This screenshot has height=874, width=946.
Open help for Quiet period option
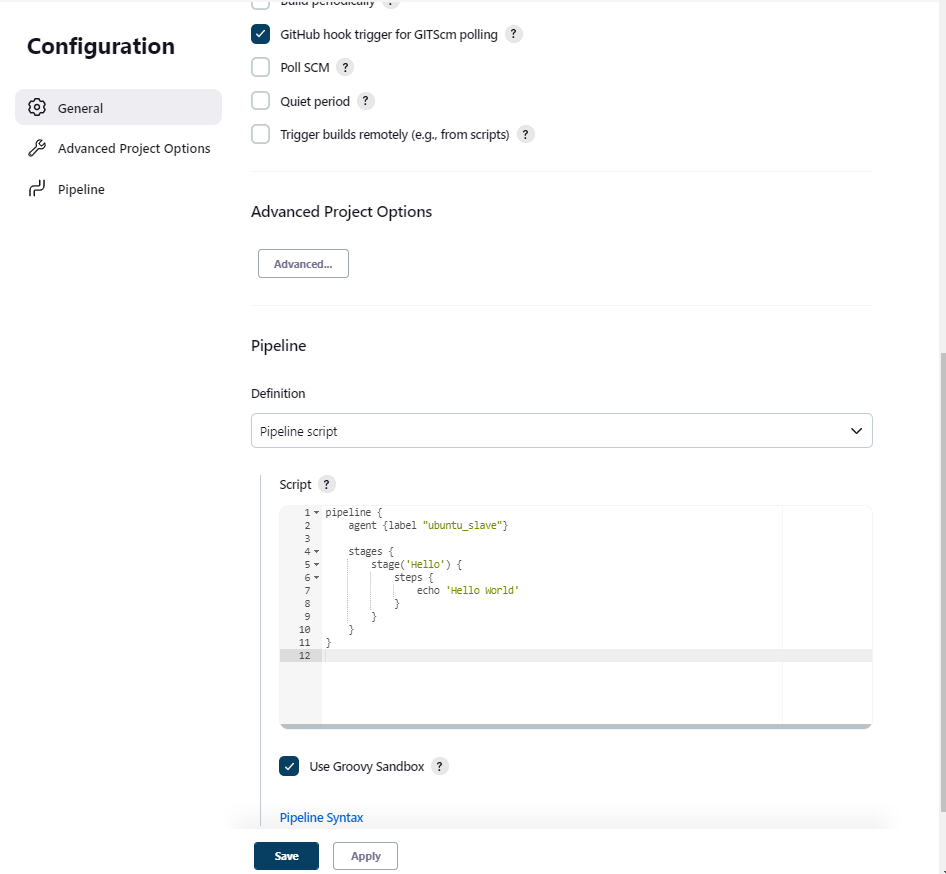(365, 100)
